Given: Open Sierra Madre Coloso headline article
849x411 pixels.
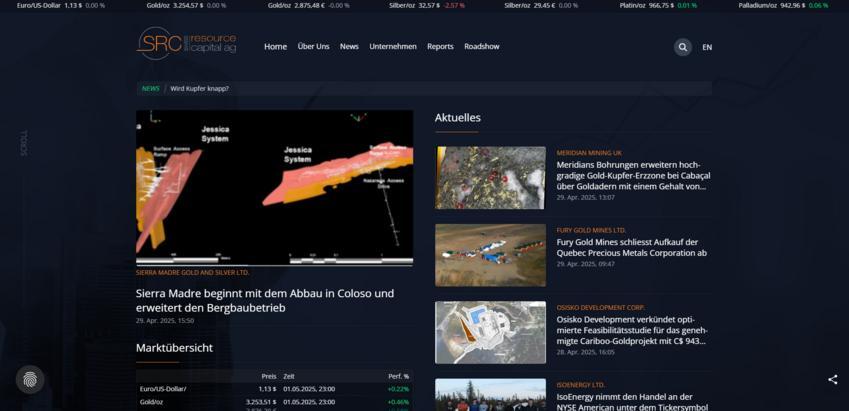Looking at the screenshot, I should (x=265, y=301).
